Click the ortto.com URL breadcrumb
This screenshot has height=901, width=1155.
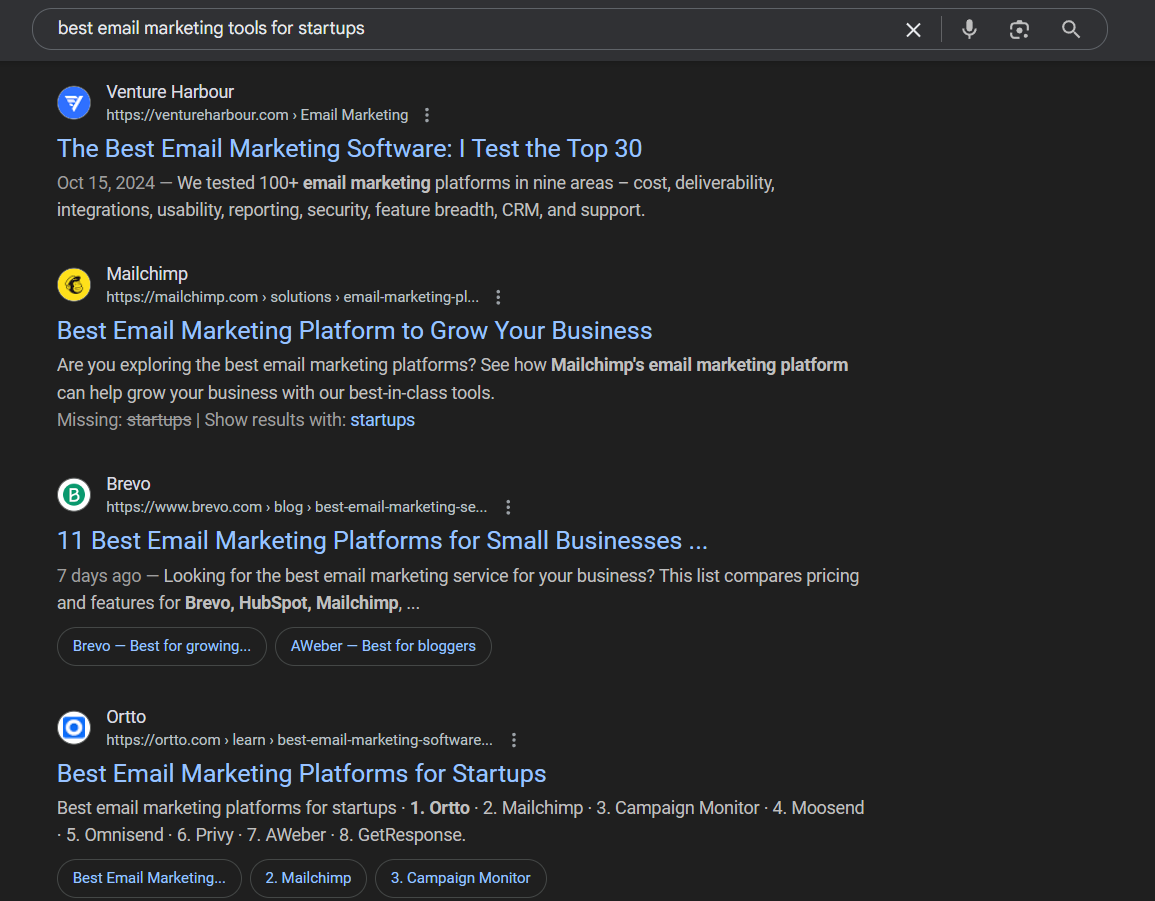pos(299,740)
